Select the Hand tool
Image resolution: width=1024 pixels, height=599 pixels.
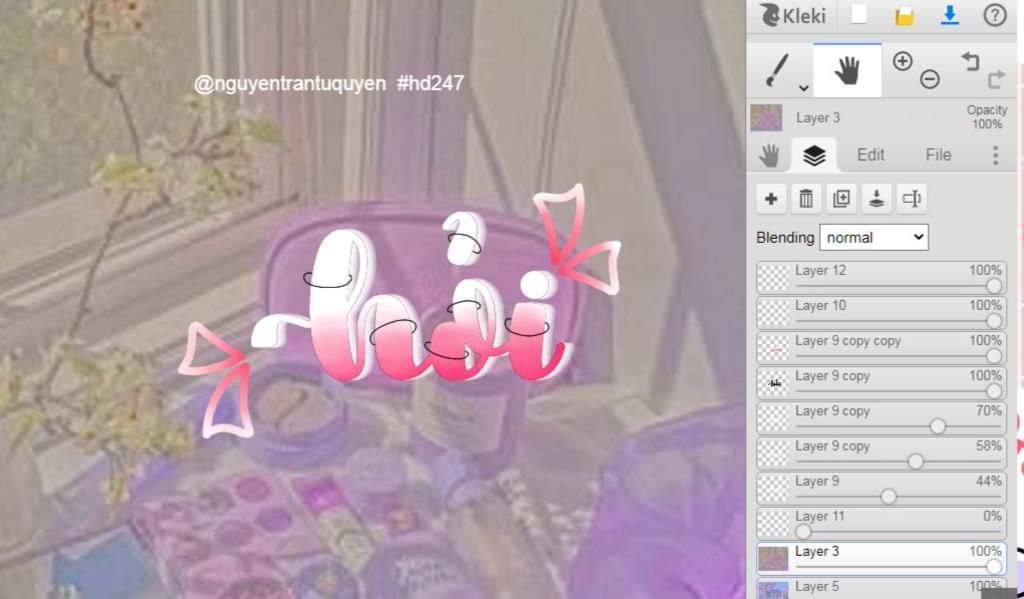click(847, 71)
